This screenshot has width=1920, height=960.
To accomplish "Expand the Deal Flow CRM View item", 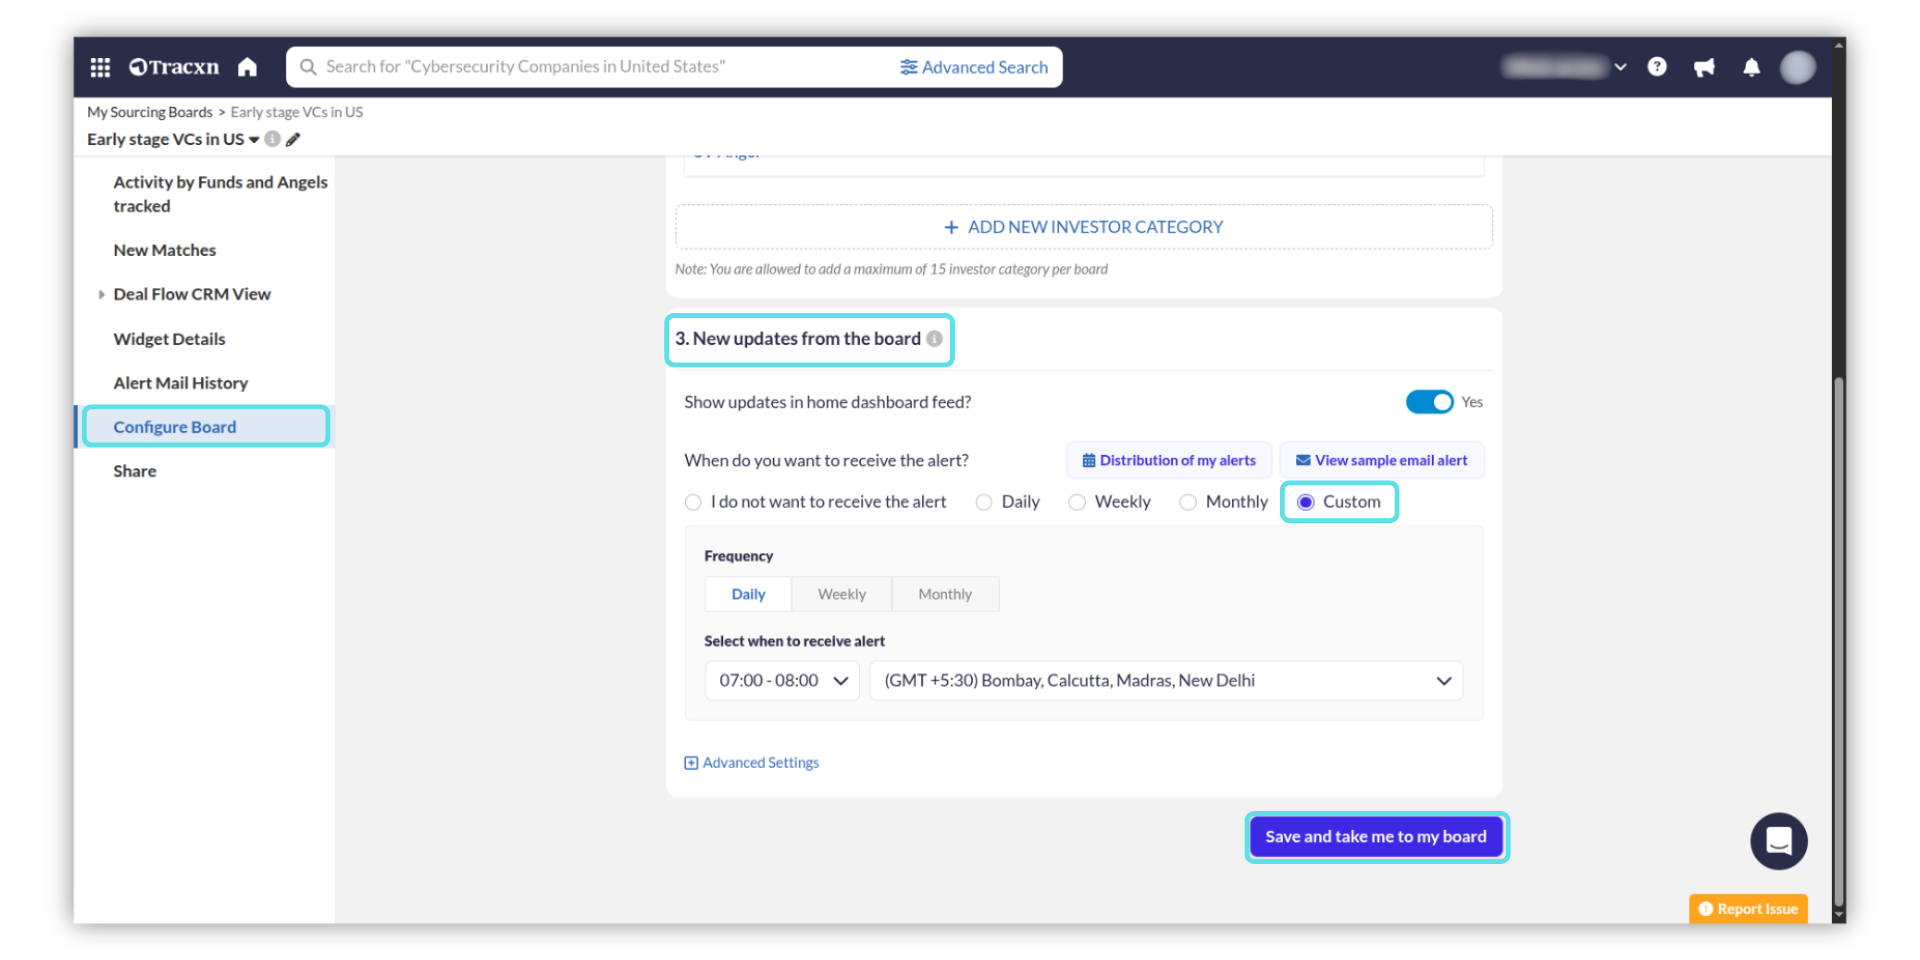I will point(102,295).
